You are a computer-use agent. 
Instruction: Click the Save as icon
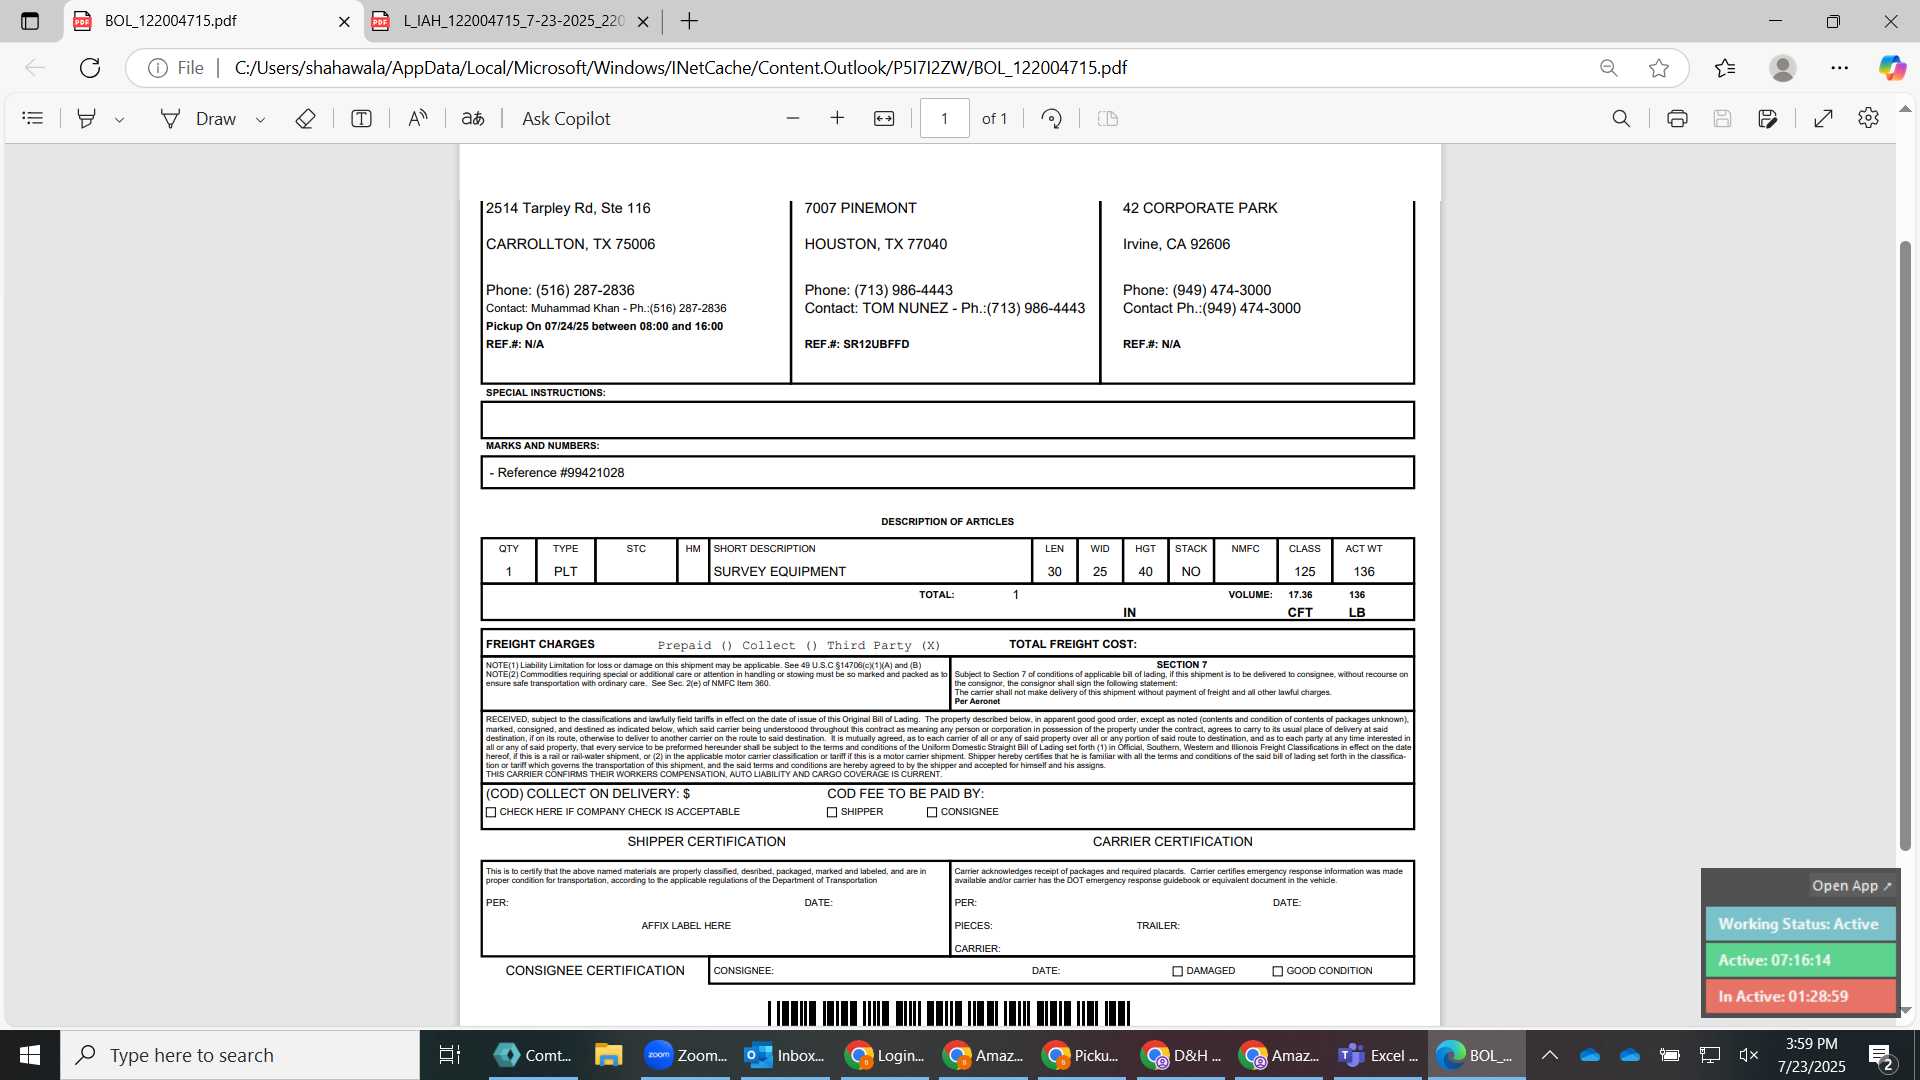(x=1767, y=118)
